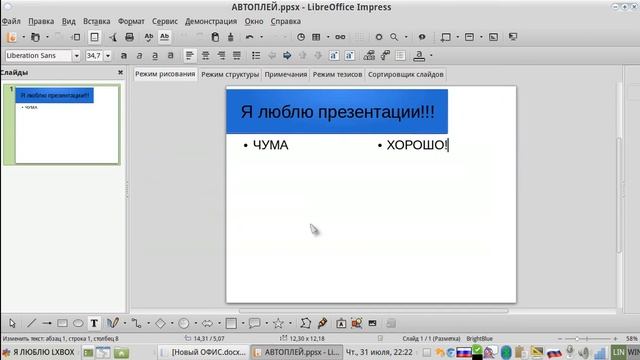
Task: Select the flowchart shapes tool
Action: click(x=231, y=323)
